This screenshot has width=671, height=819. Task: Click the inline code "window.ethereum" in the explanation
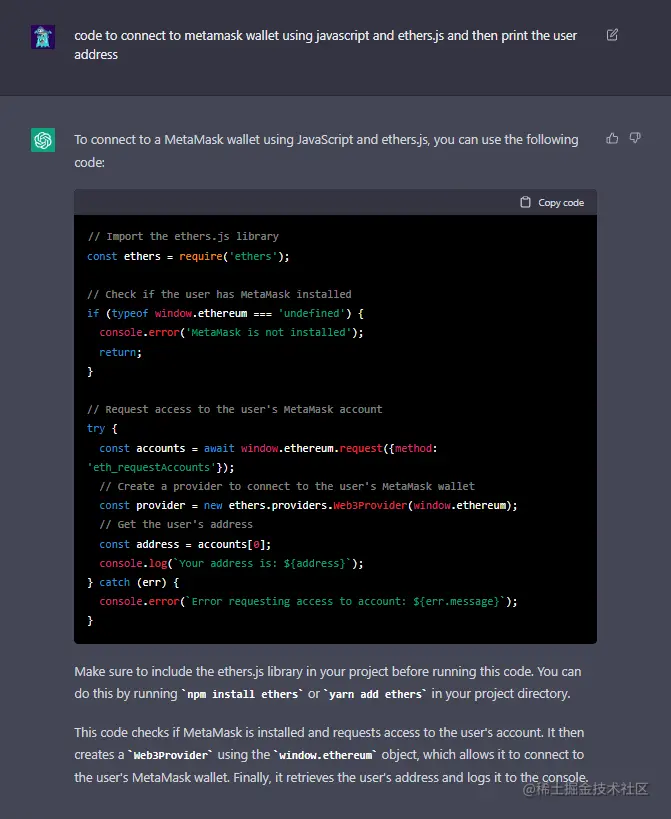[325, 755]
